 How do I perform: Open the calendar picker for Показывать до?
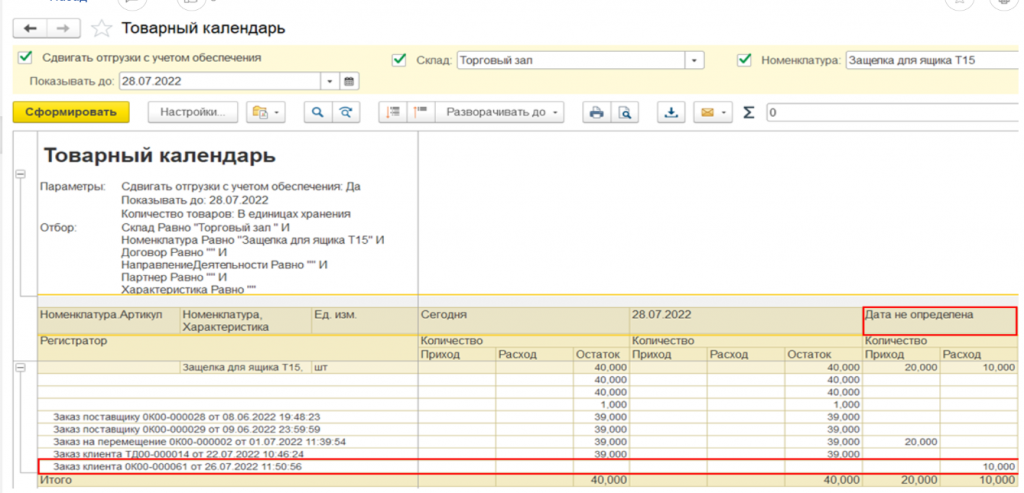coord(349,80)
